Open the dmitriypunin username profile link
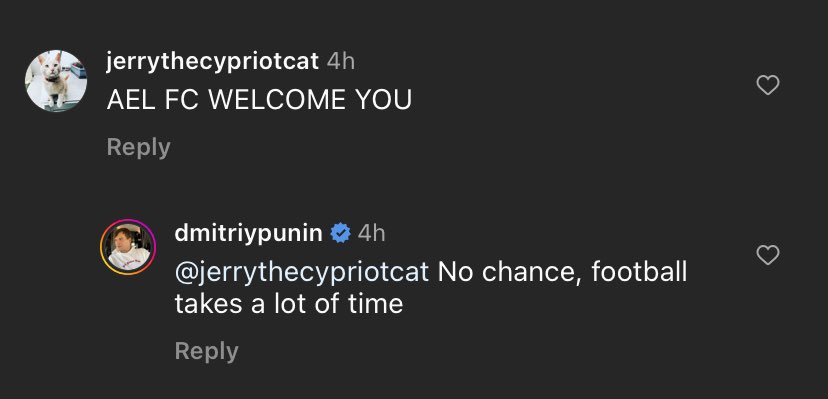 (248, 233)
